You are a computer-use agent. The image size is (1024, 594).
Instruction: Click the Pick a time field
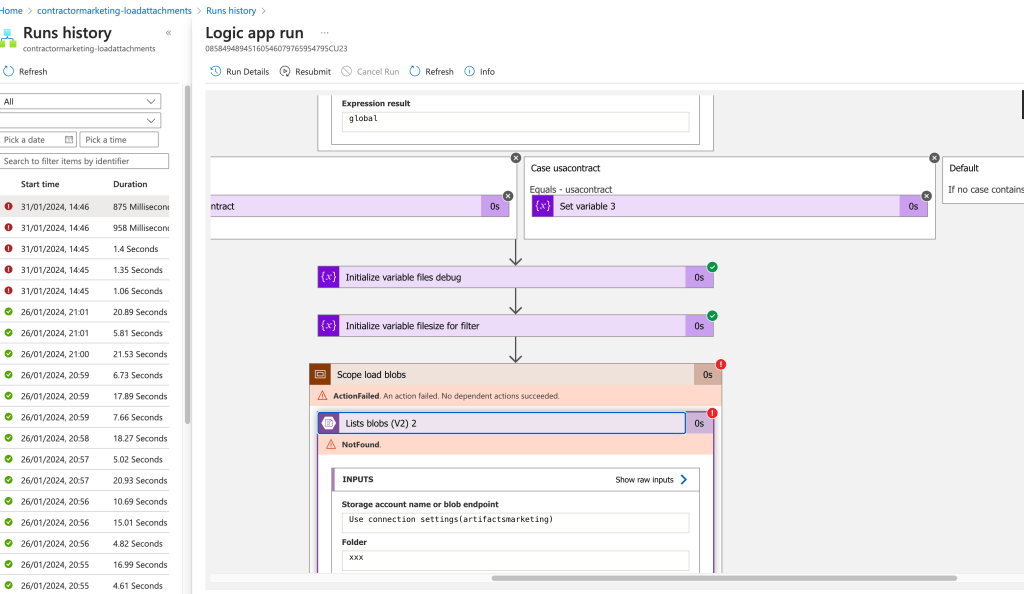click(119, 140)
